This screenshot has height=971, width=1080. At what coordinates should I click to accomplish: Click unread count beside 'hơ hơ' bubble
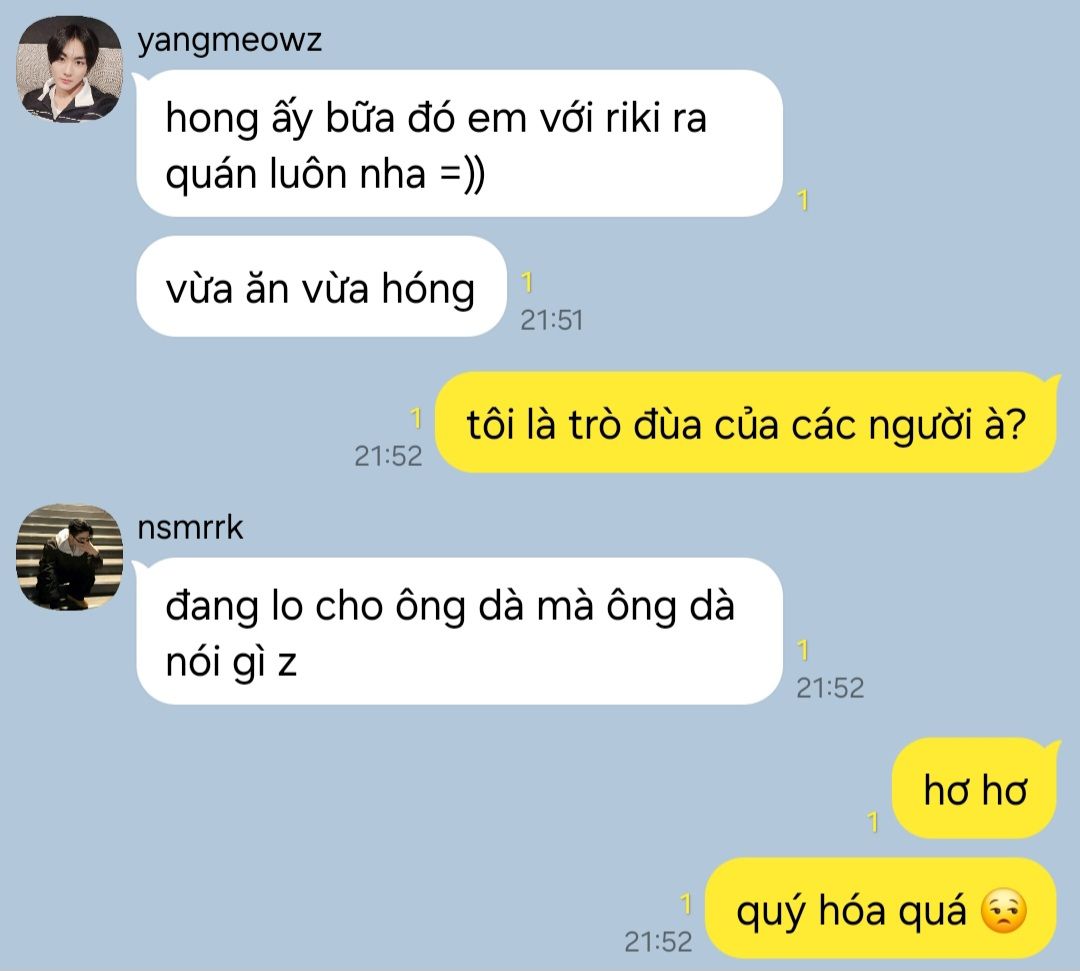pos(873,822)
